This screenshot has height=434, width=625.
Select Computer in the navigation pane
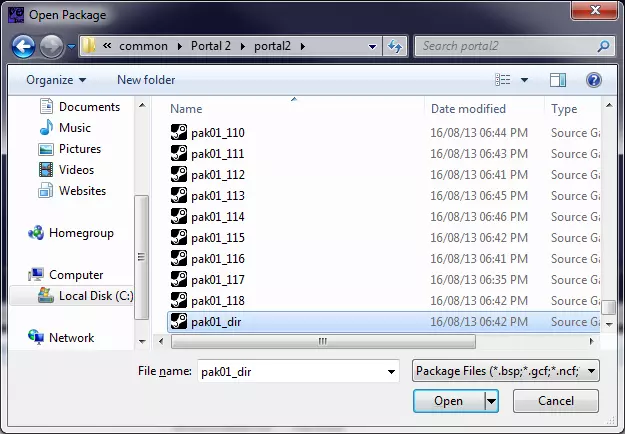coord(66,275)
